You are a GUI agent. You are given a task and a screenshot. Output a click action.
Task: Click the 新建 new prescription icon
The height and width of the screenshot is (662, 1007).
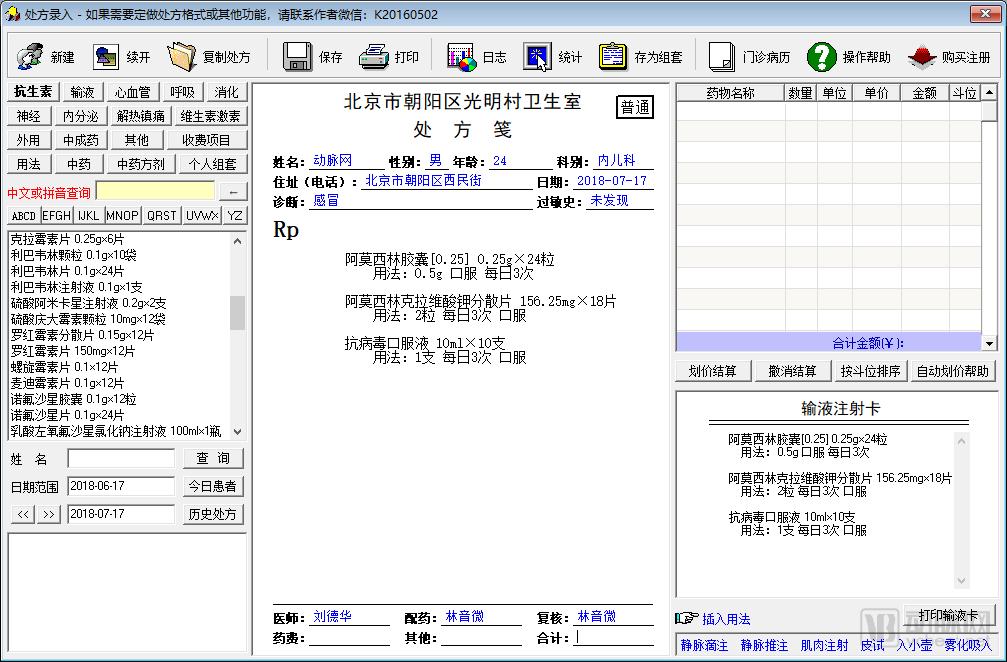click(30, 57)
